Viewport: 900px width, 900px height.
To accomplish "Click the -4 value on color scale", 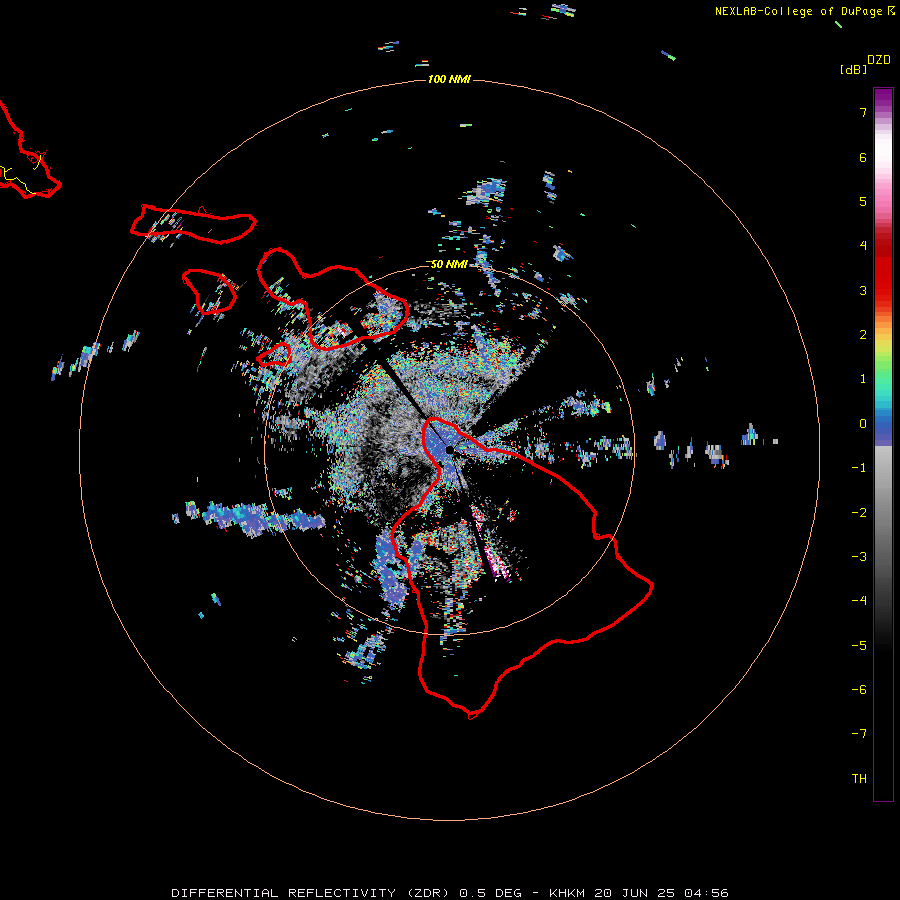I will [859, 601].
